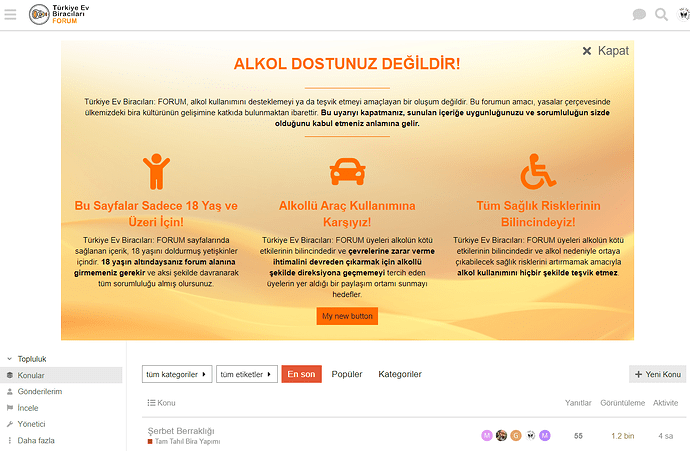Open the tüm etiketler dropdown

[x=246, y=374]
